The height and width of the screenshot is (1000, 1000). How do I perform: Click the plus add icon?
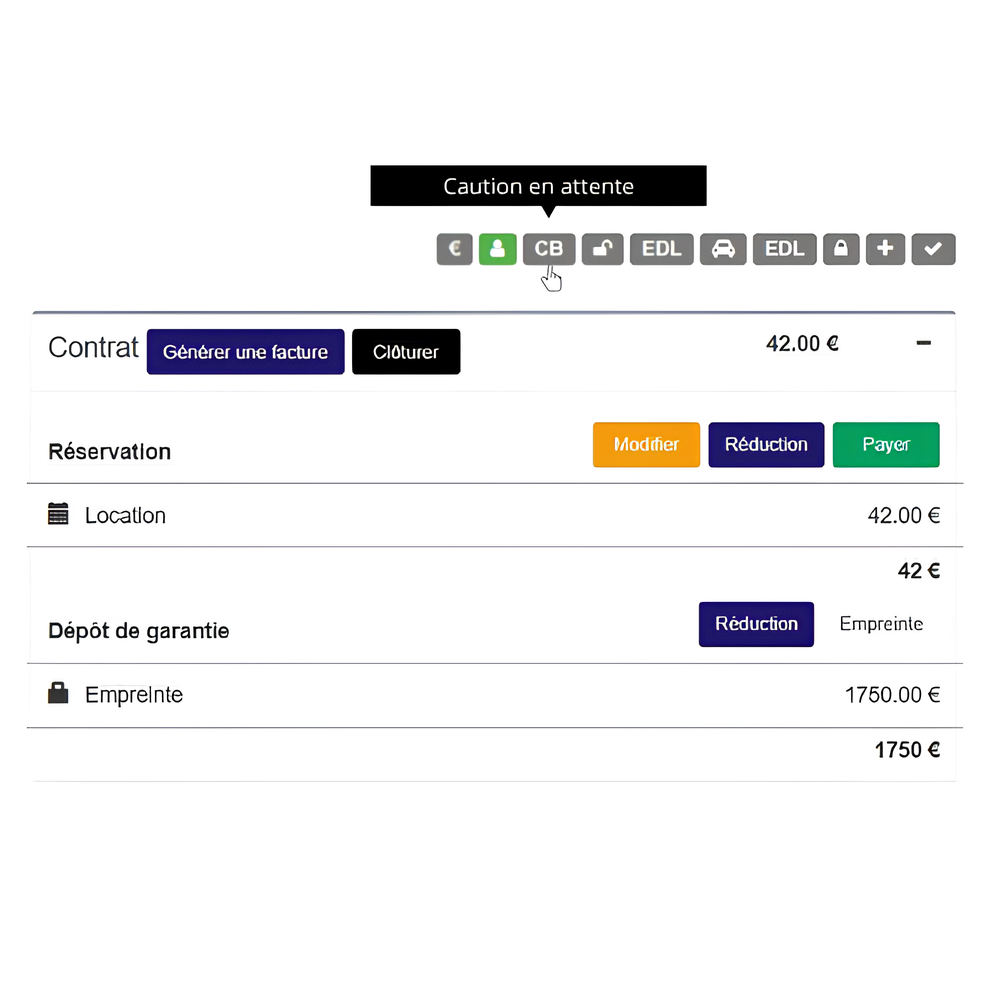tap(885, 249)
